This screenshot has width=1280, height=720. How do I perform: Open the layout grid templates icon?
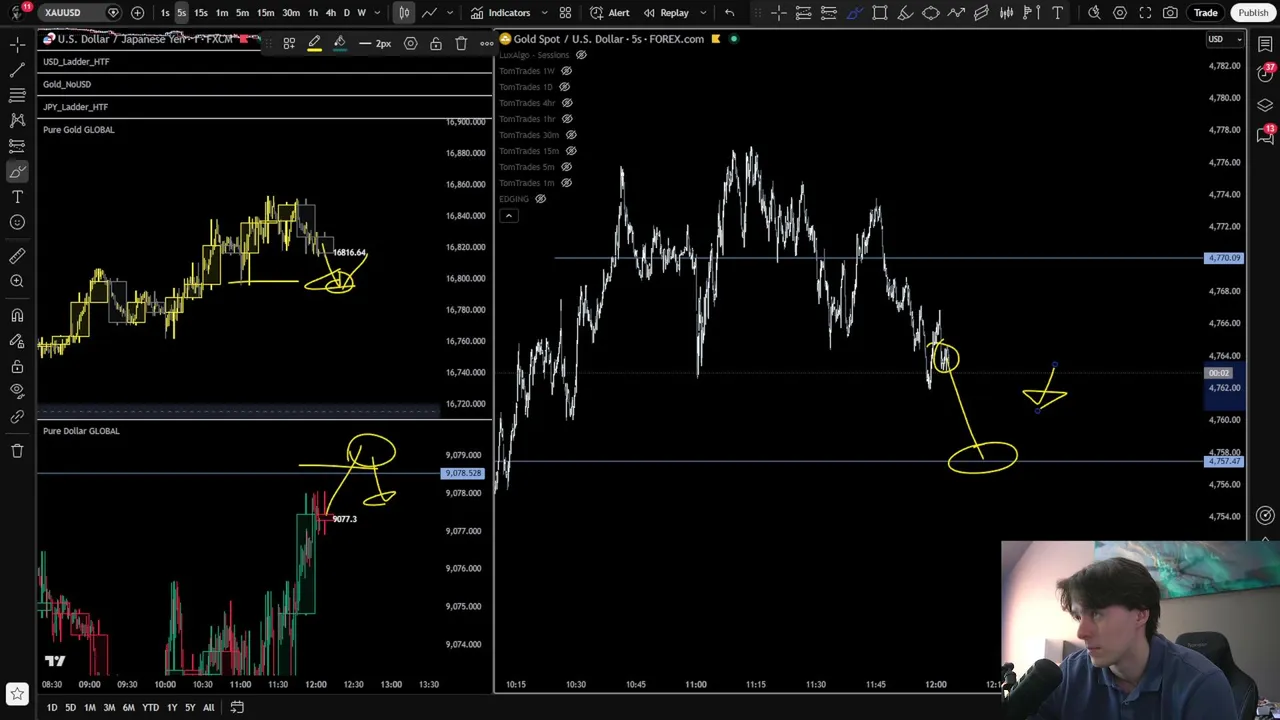pos(565,12)
